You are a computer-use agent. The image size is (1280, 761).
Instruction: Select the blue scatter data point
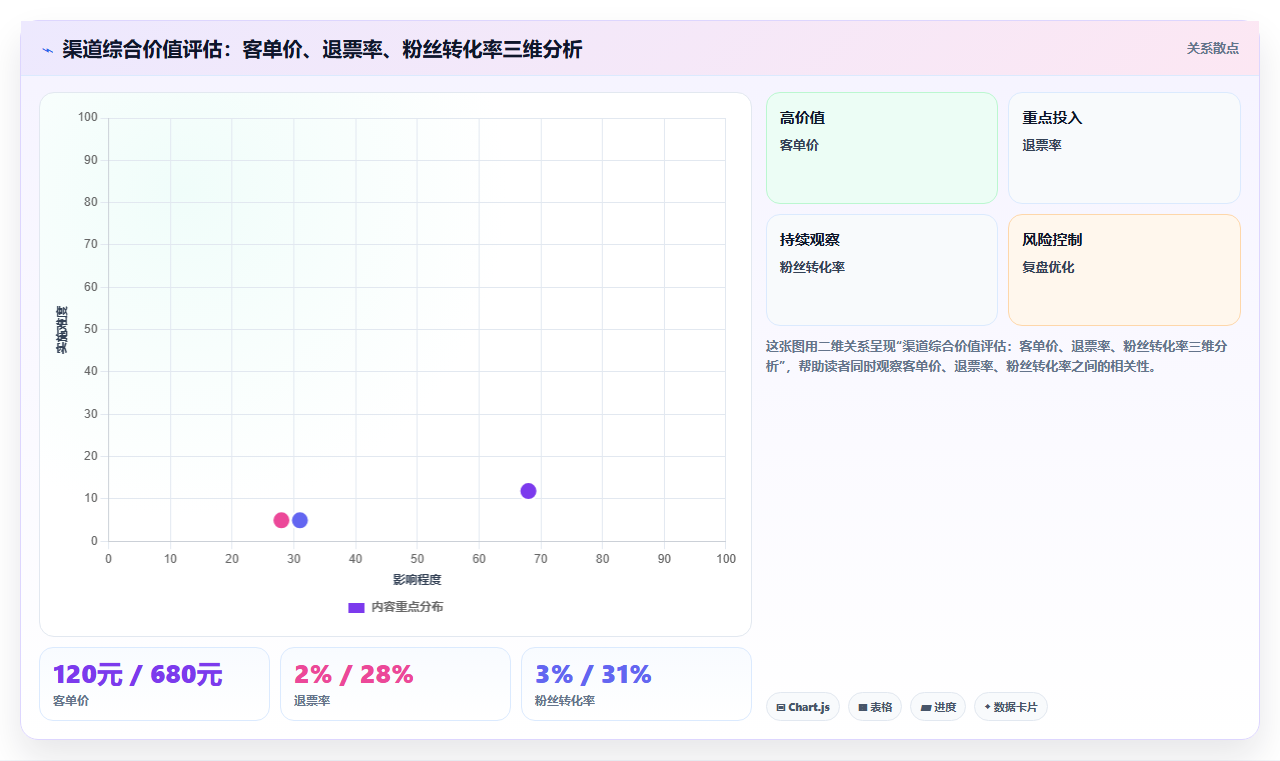300,520
